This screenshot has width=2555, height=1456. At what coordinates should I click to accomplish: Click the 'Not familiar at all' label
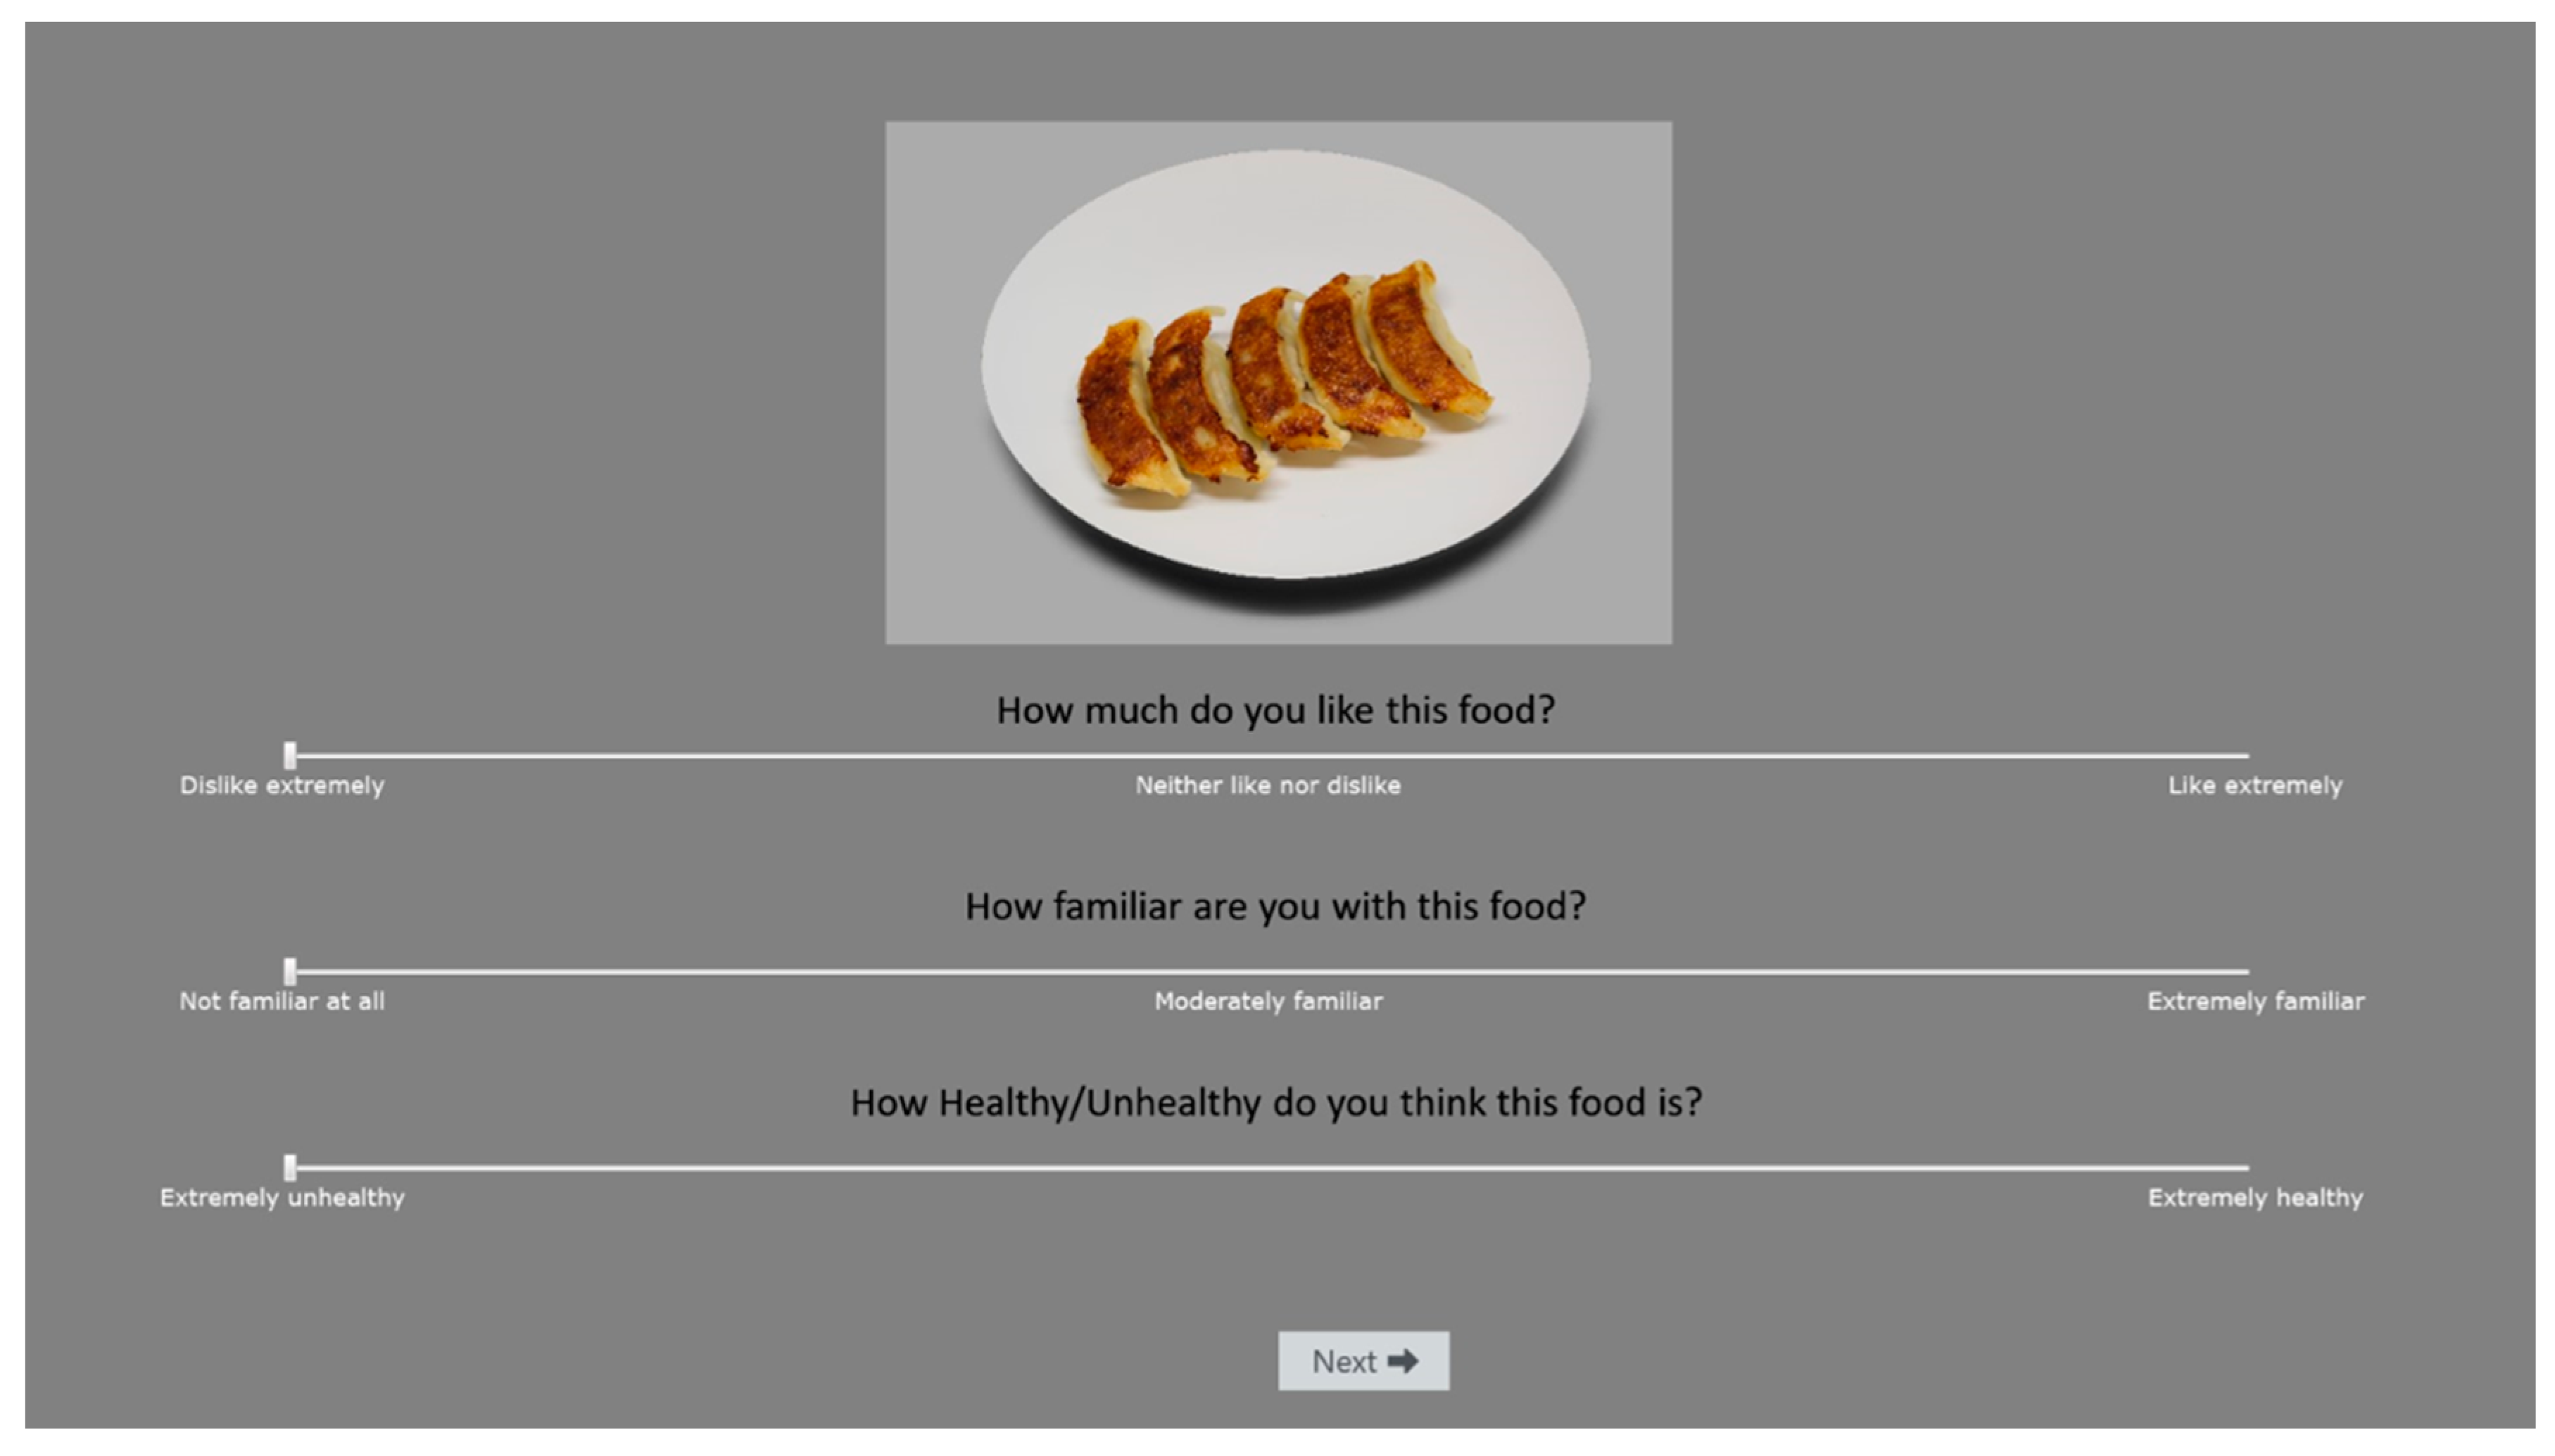[282, 1001]
